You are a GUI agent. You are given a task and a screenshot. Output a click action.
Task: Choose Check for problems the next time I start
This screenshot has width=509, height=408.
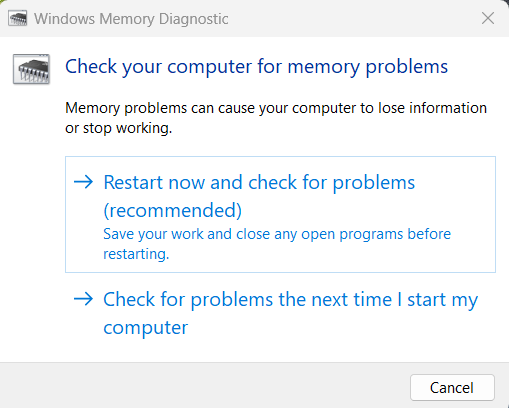click(280, 313)
